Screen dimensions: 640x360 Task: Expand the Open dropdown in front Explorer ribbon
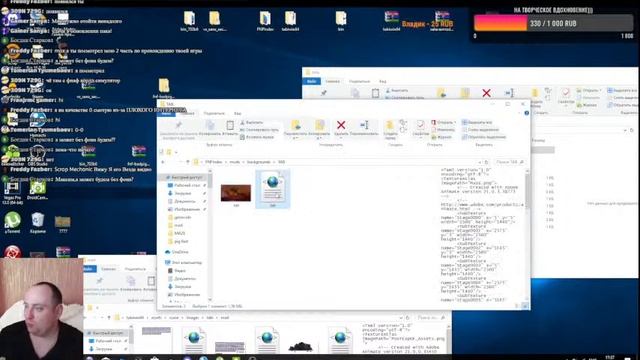click(x=444, y=122)
